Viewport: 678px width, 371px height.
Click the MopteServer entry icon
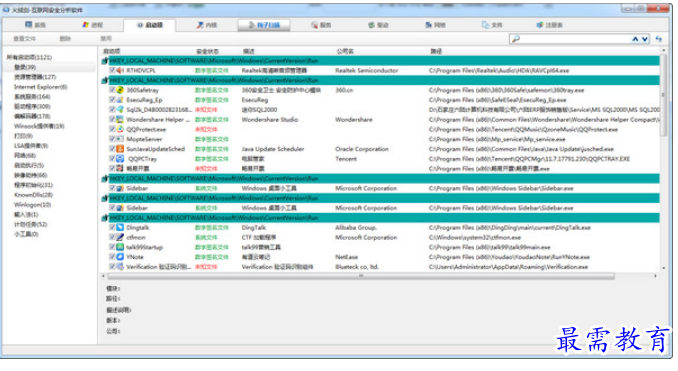(120, 139)
